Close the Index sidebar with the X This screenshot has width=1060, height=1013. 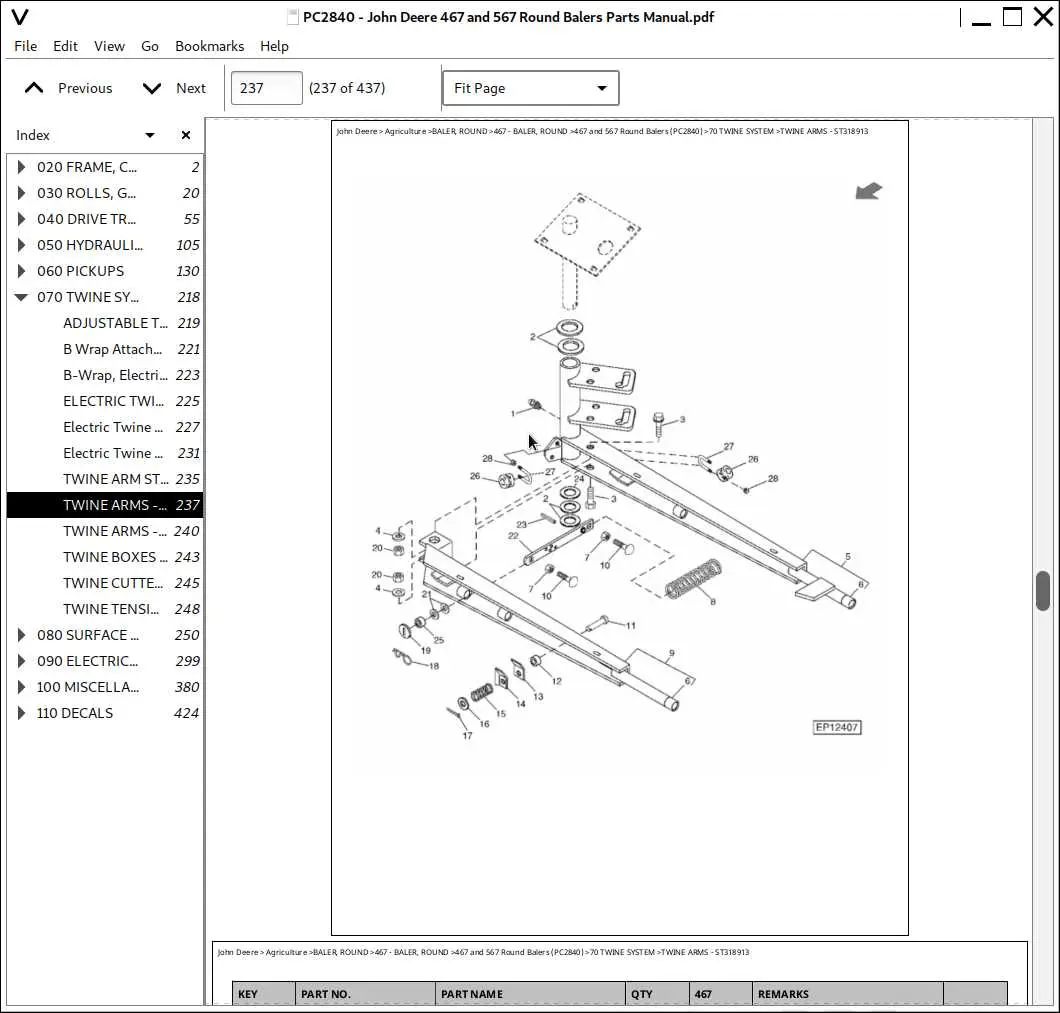(x=186, y=135)
